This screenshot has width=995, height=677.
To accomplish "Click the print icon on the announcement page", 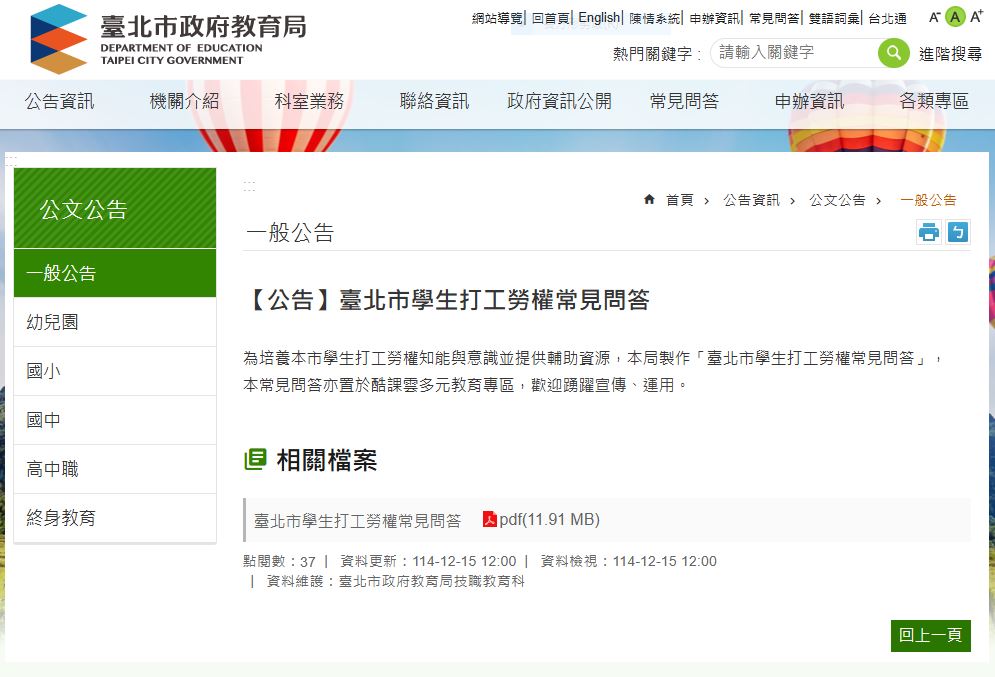I will click(930, 232).
